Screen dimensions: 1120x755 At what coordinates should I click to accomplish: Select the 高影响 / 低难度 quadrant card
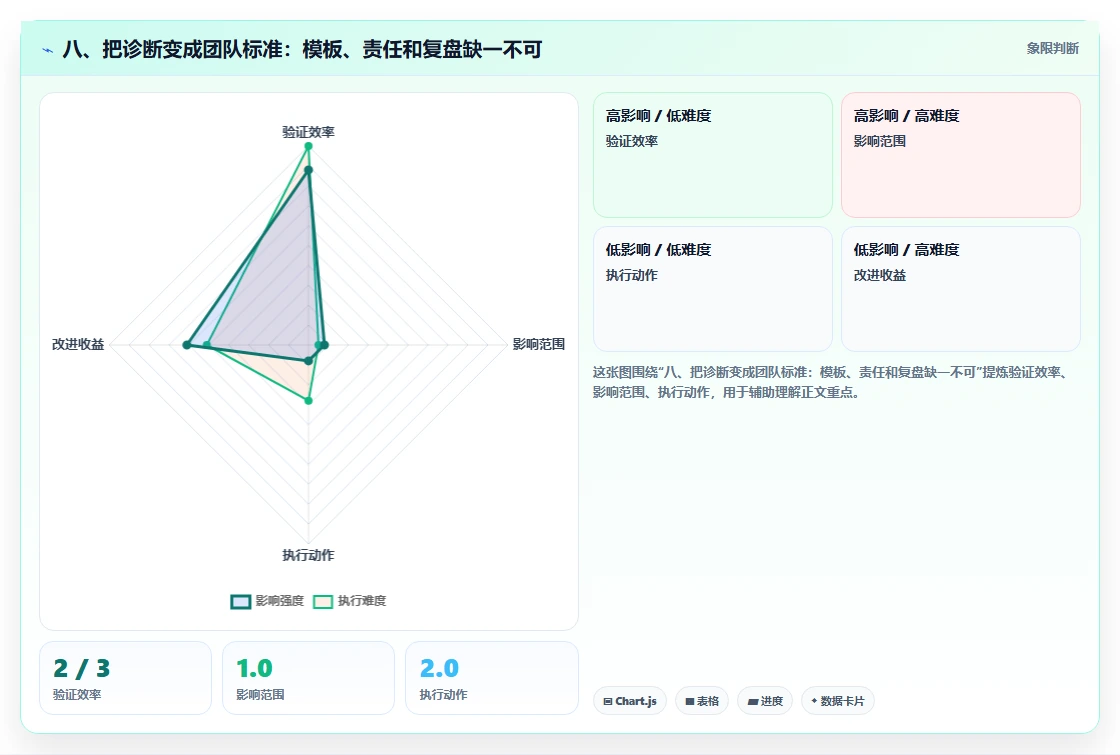click(x=713, y=155)
